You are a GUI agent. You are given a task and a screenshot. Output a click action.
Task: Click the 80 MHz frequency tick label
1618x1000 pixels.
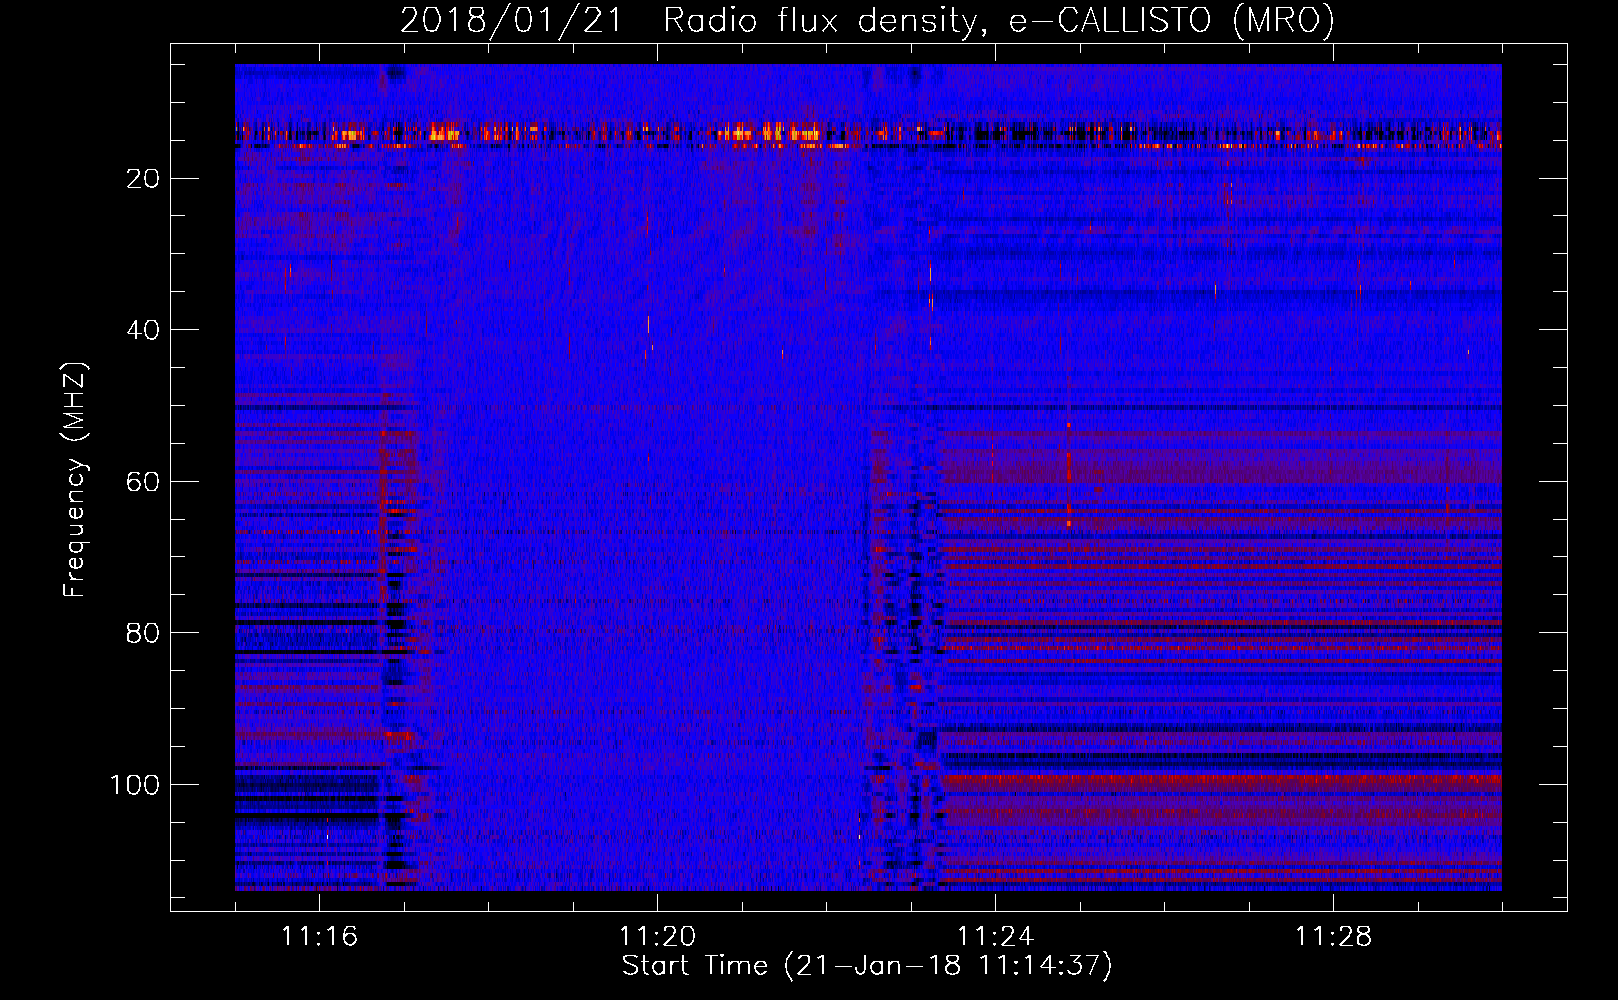click(x=144, y=633)
